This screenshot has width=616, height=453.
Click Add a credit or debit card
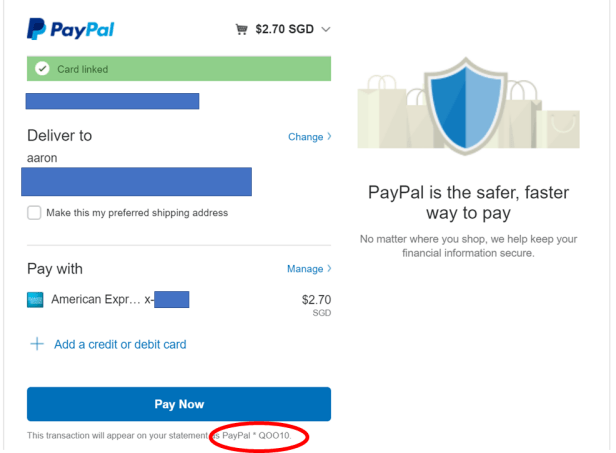point(120,345)
